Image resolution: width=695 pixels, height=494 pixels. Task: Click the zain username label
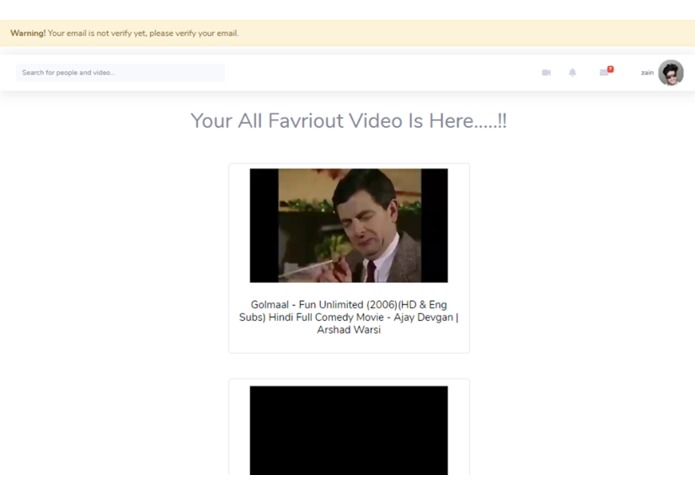click(x=647, y=73)
